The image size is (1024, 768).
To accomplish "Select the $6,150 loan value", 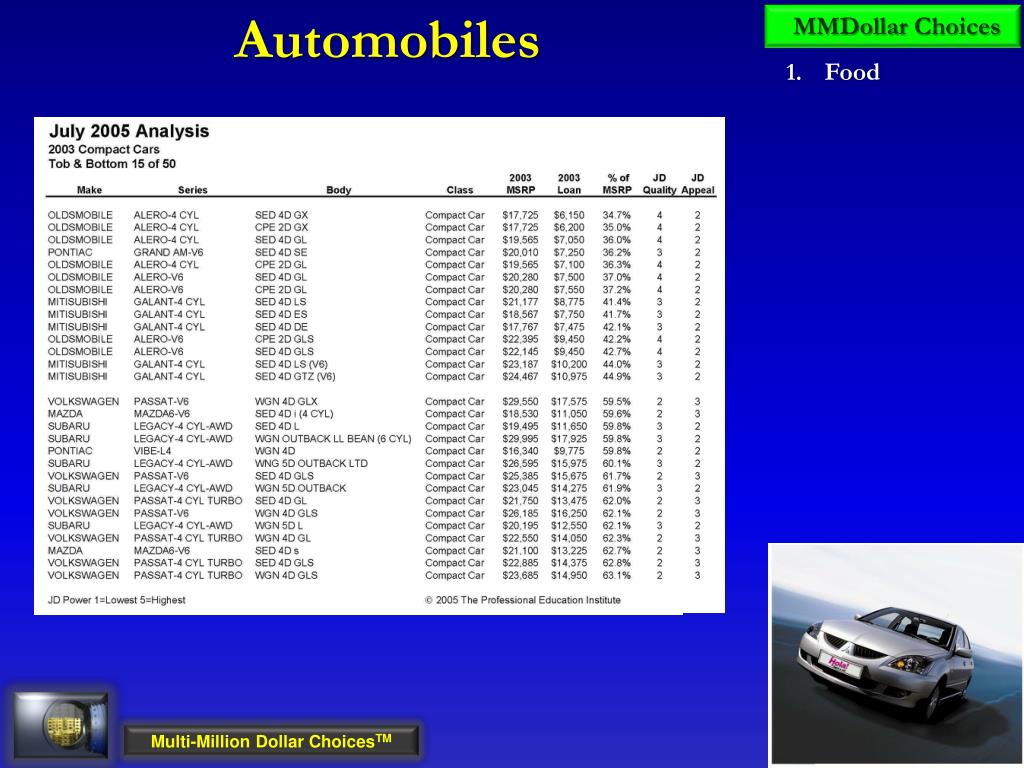I will click(x=569, y=215).
